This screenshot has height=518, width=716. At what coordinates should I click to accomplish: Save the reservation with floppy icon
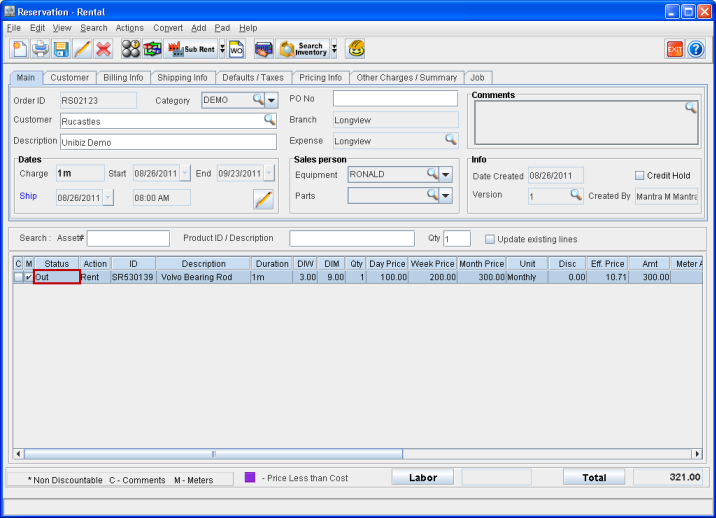pos(61,49)
